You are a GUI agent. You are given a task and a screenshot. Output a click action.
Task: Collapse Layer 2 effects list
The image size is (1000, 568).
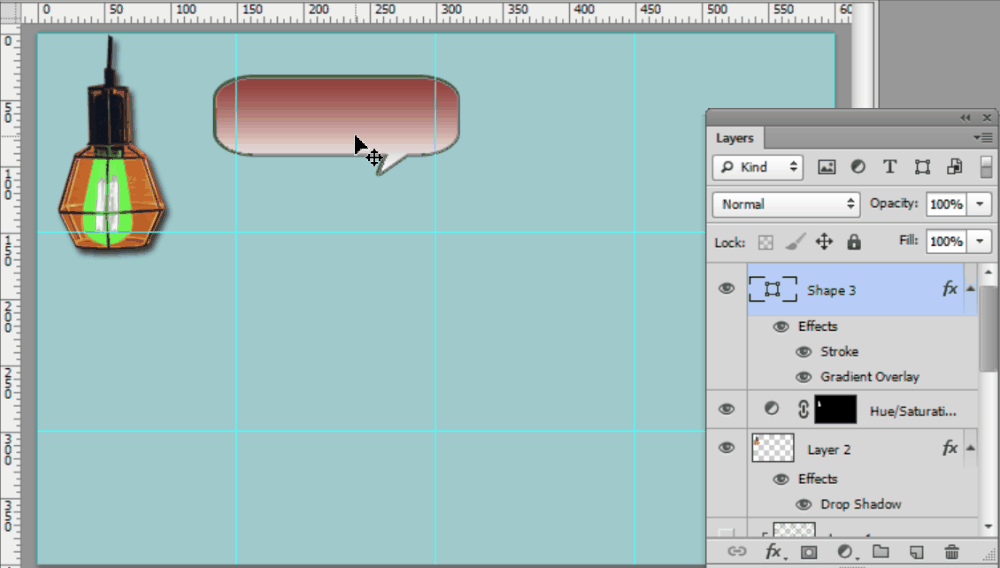(971, 448)
